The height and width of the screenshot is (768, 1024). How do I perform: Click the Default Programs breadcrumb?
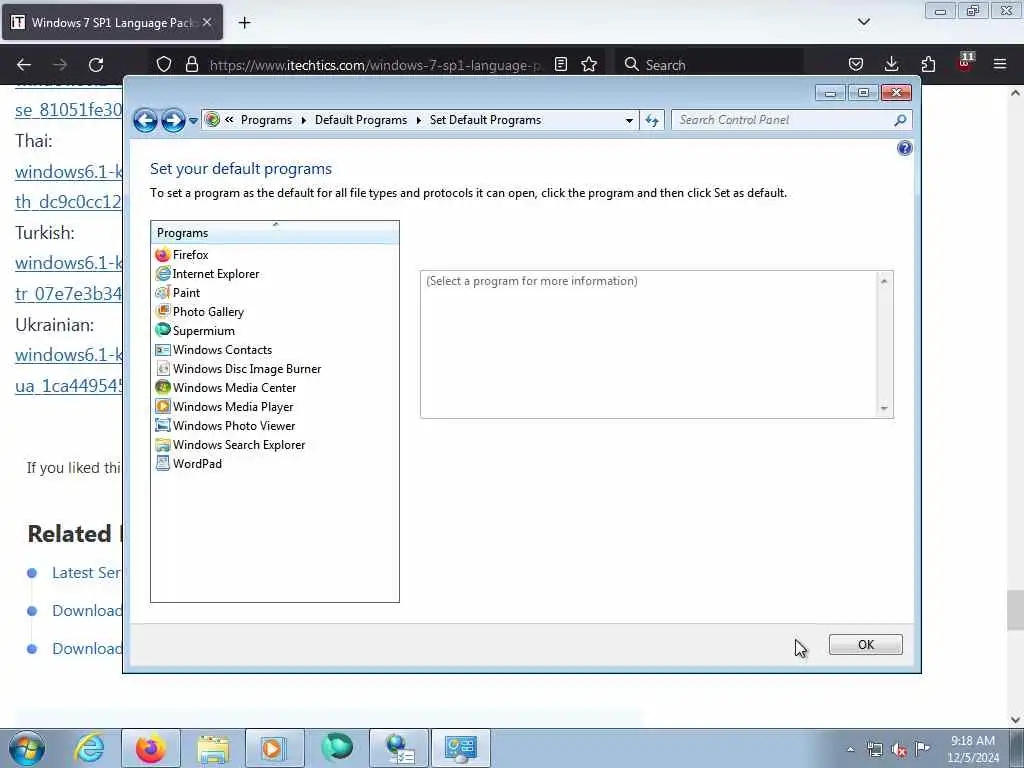pos(360,120)
